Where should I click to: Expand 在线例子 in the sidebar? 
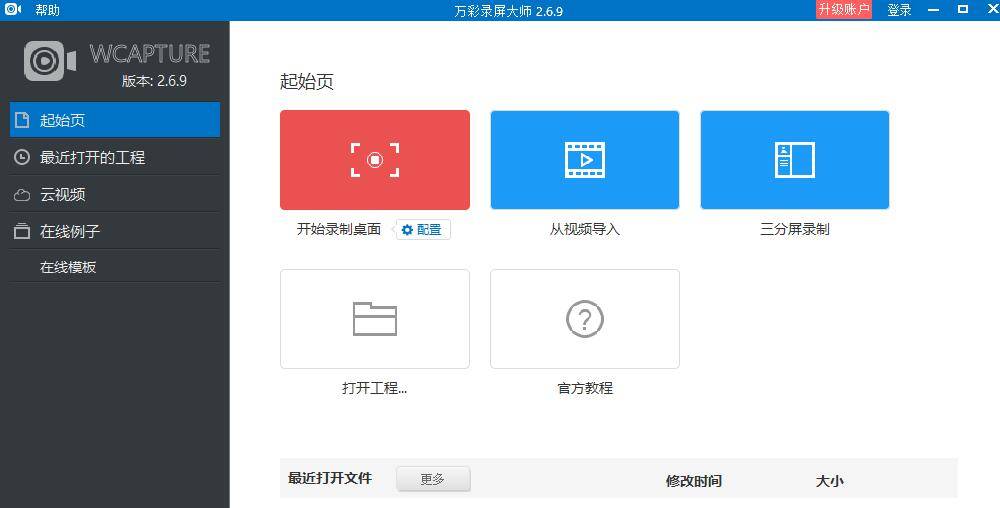[x=70, y=231]
